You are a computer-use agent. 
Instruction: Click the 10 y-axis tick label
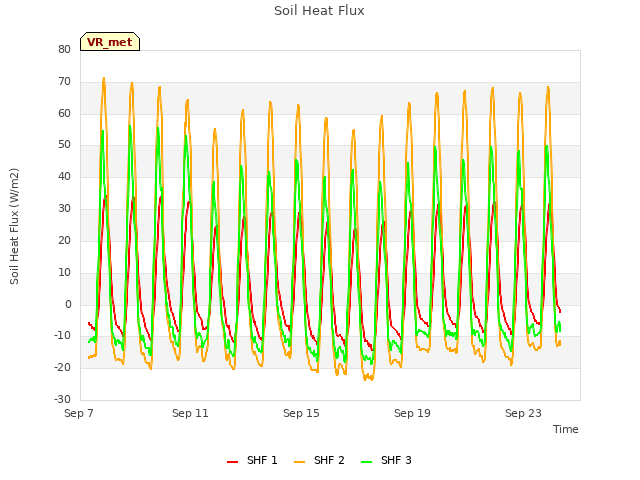pos(64,272)
